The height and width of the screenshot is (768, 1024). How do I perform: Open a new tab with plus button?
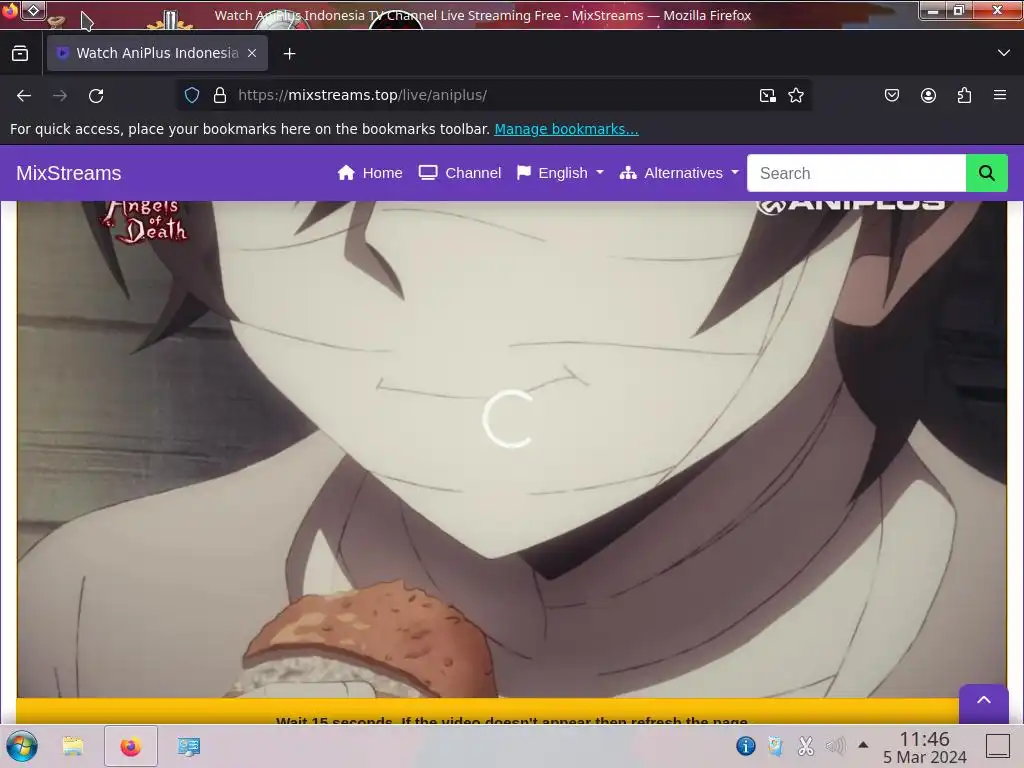coord(289,54)
